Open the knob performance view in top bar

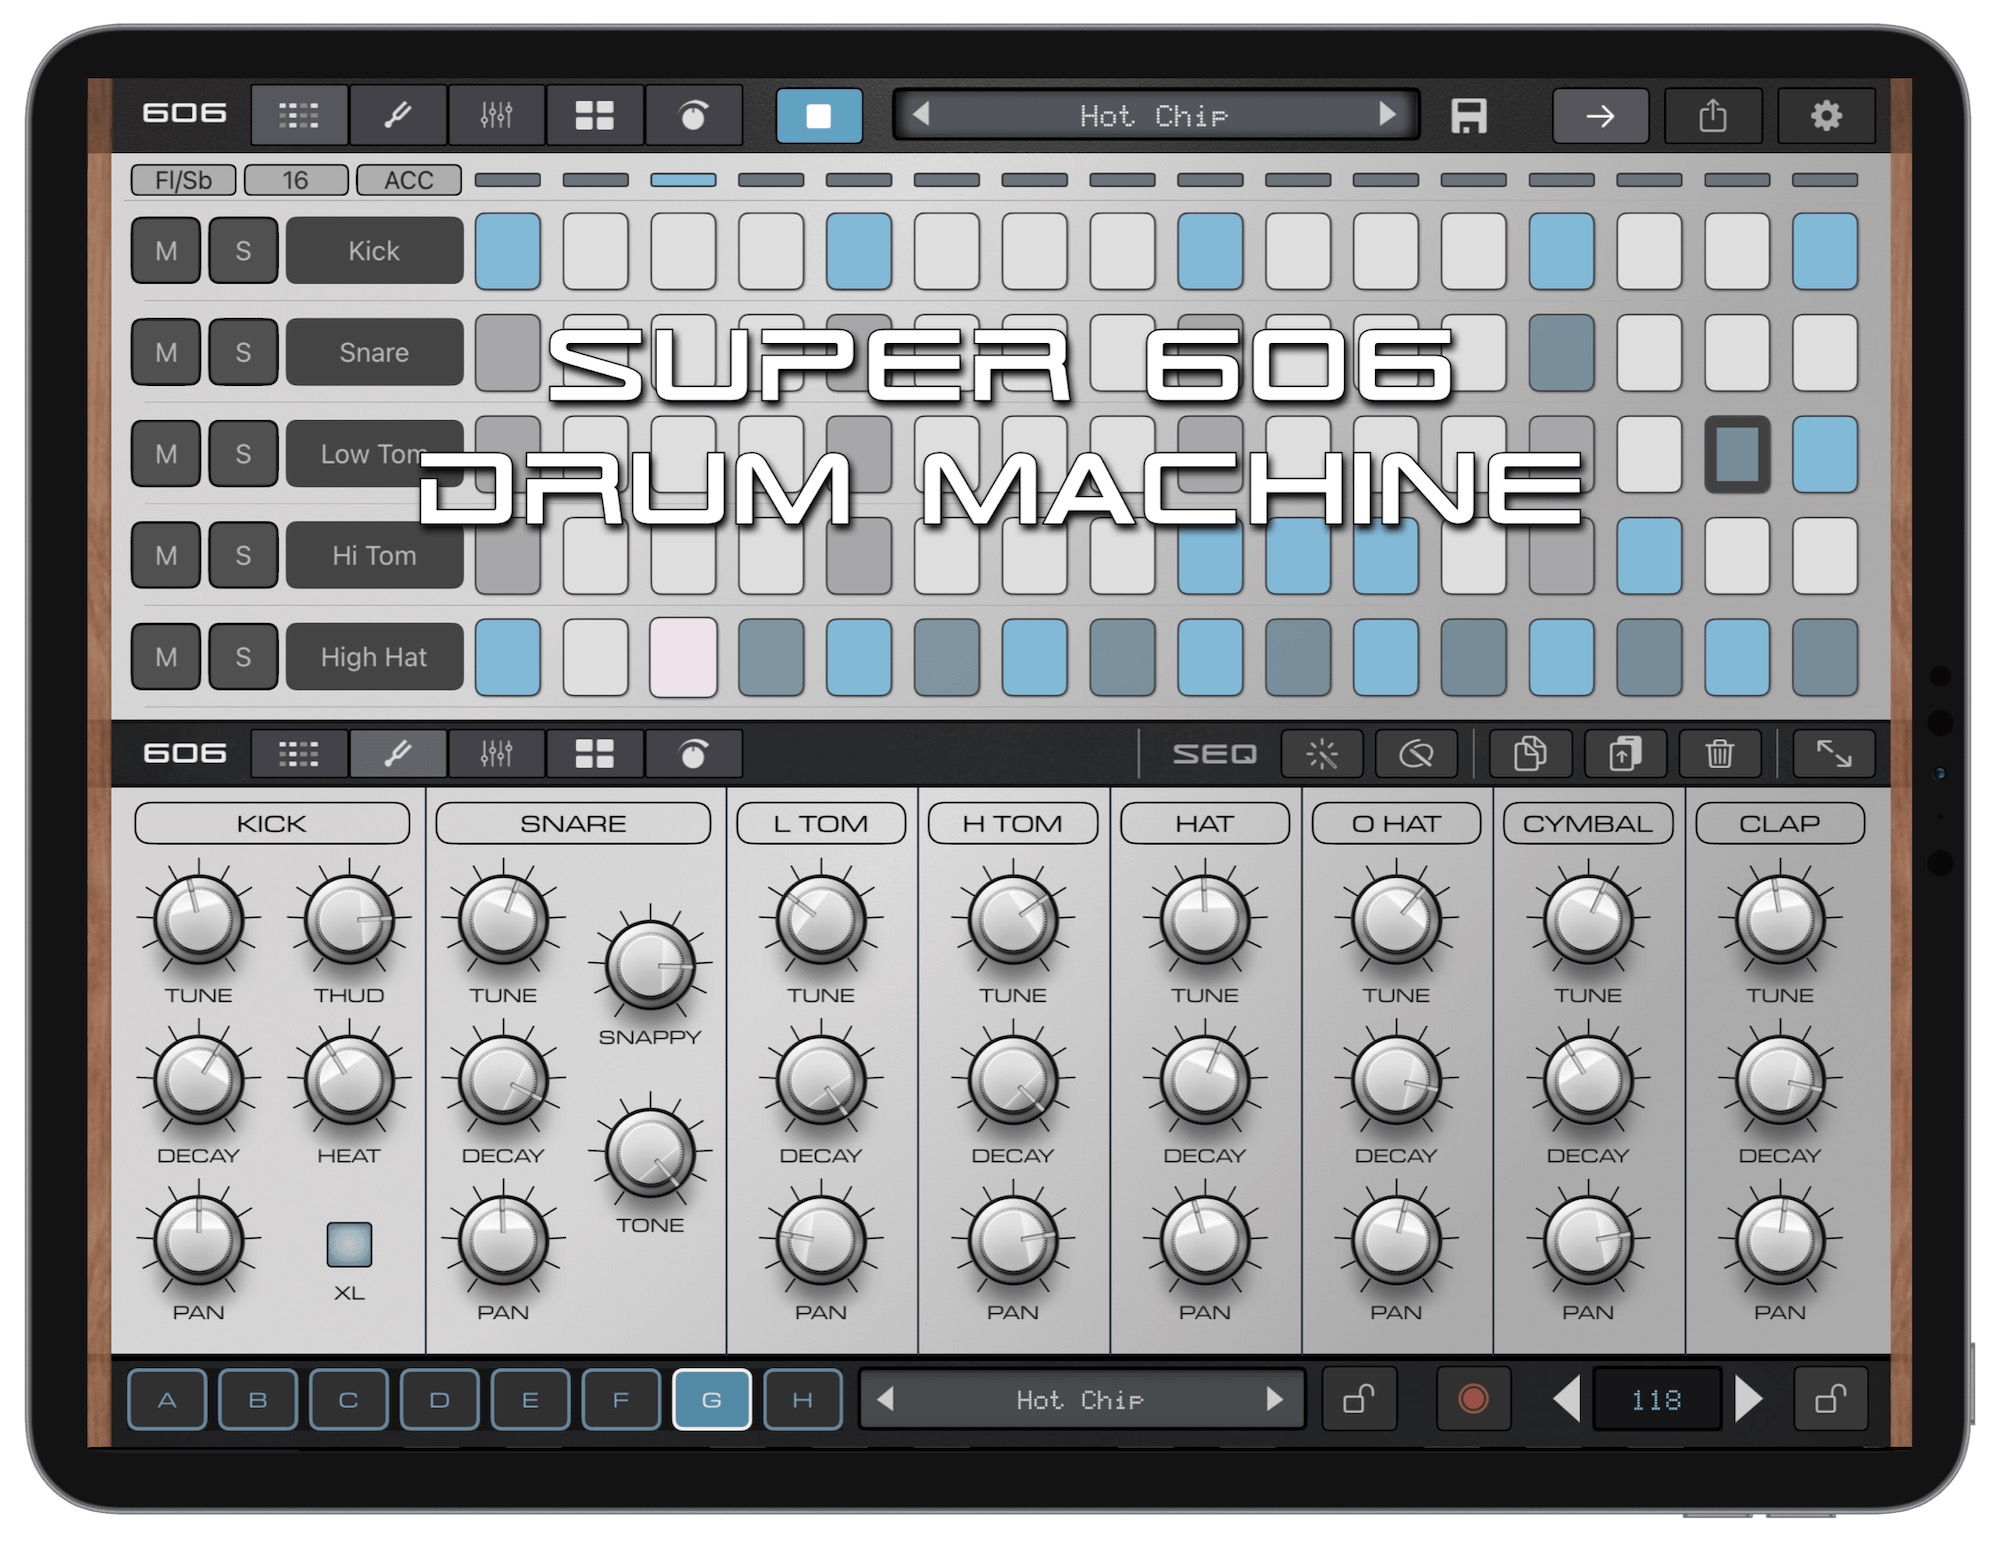click(693, 115)
